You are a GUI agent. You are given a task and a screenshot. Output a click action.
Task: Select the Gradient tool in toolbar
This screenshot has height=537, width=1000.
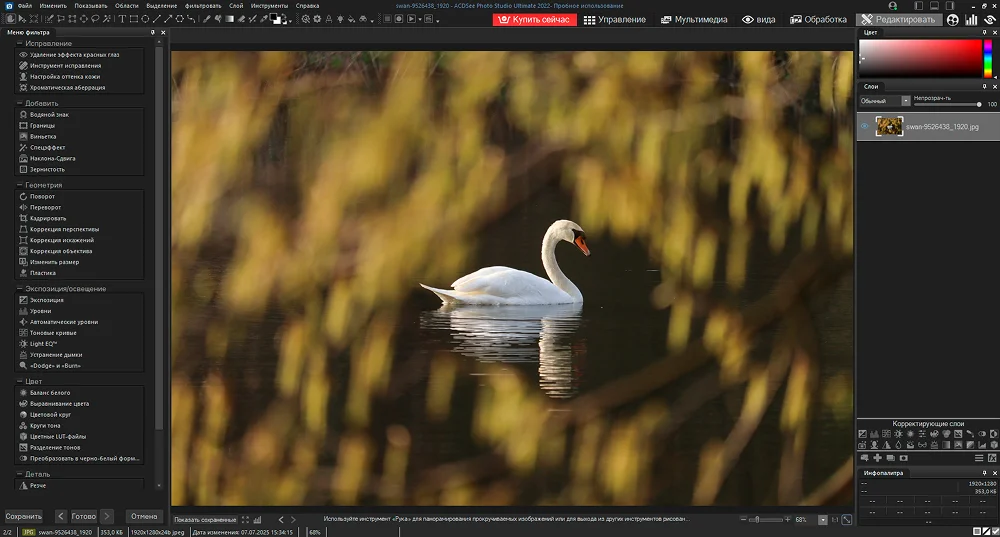click(x=229, y=19)
